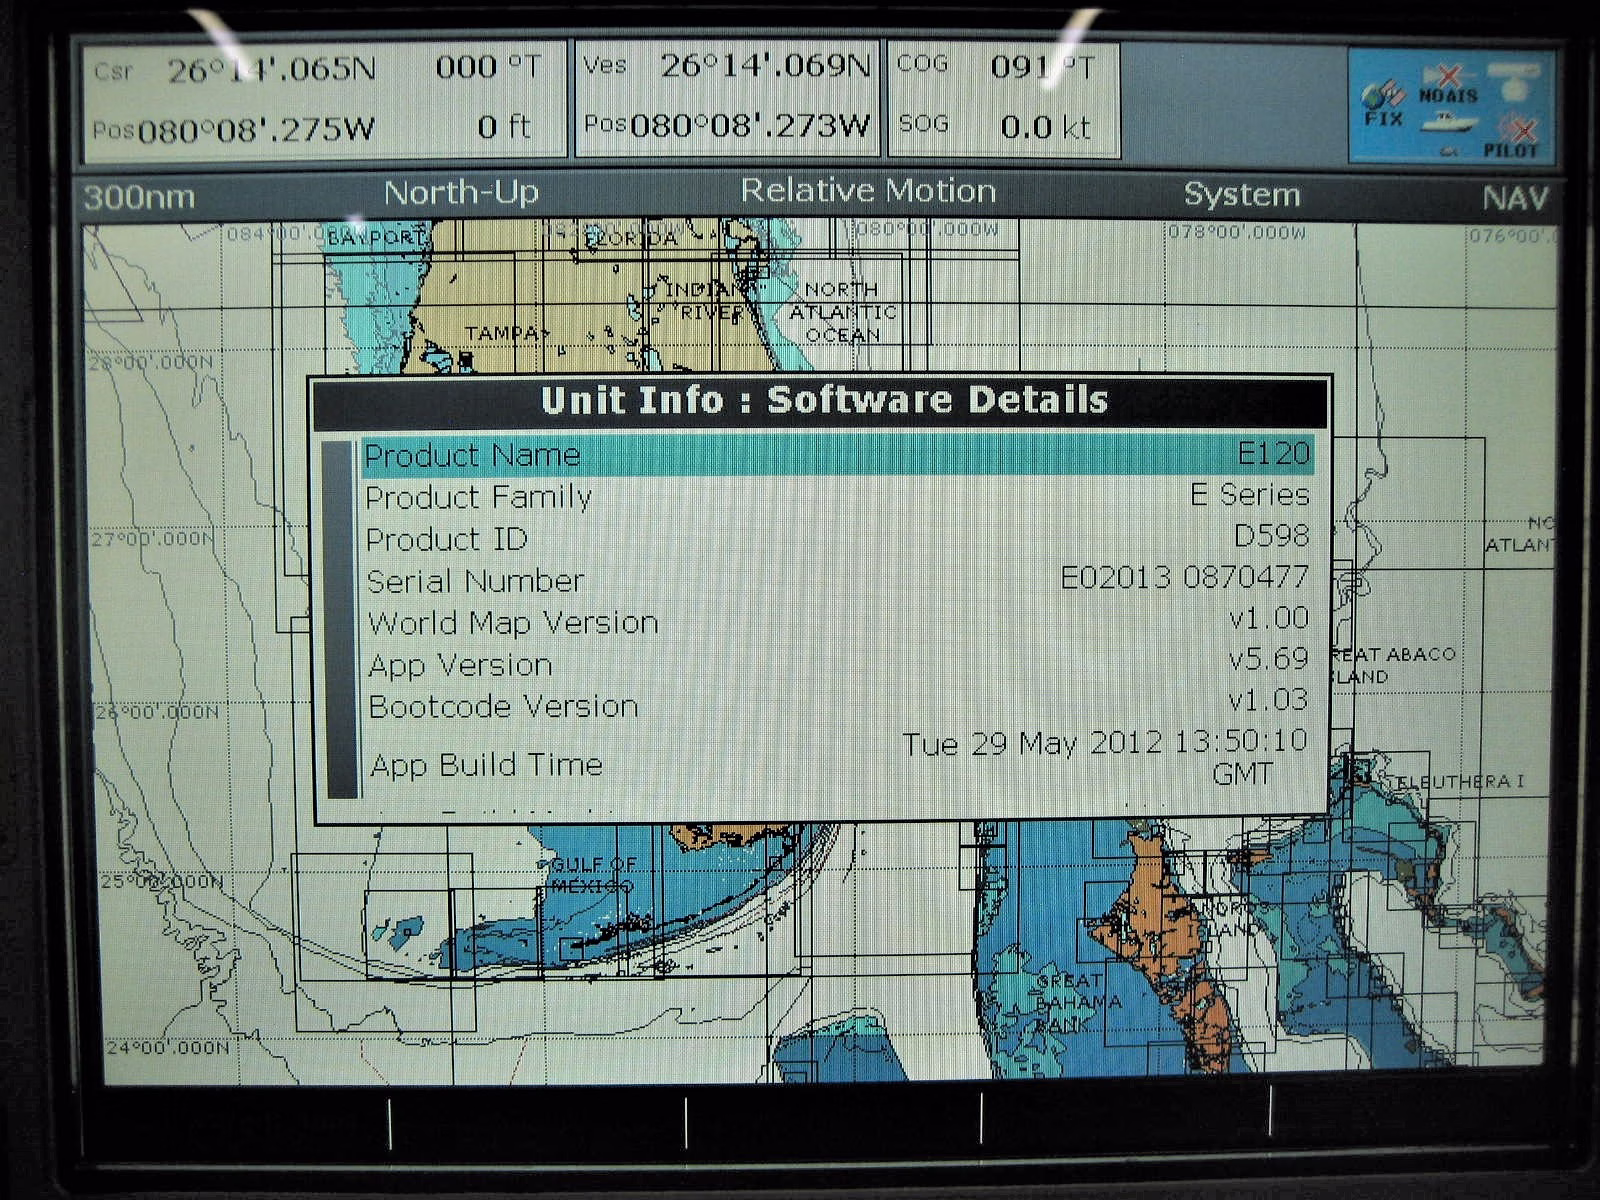Select the 300nm range indicator
Viewport: 1600px width, 1200px height.
click(139, 197)
